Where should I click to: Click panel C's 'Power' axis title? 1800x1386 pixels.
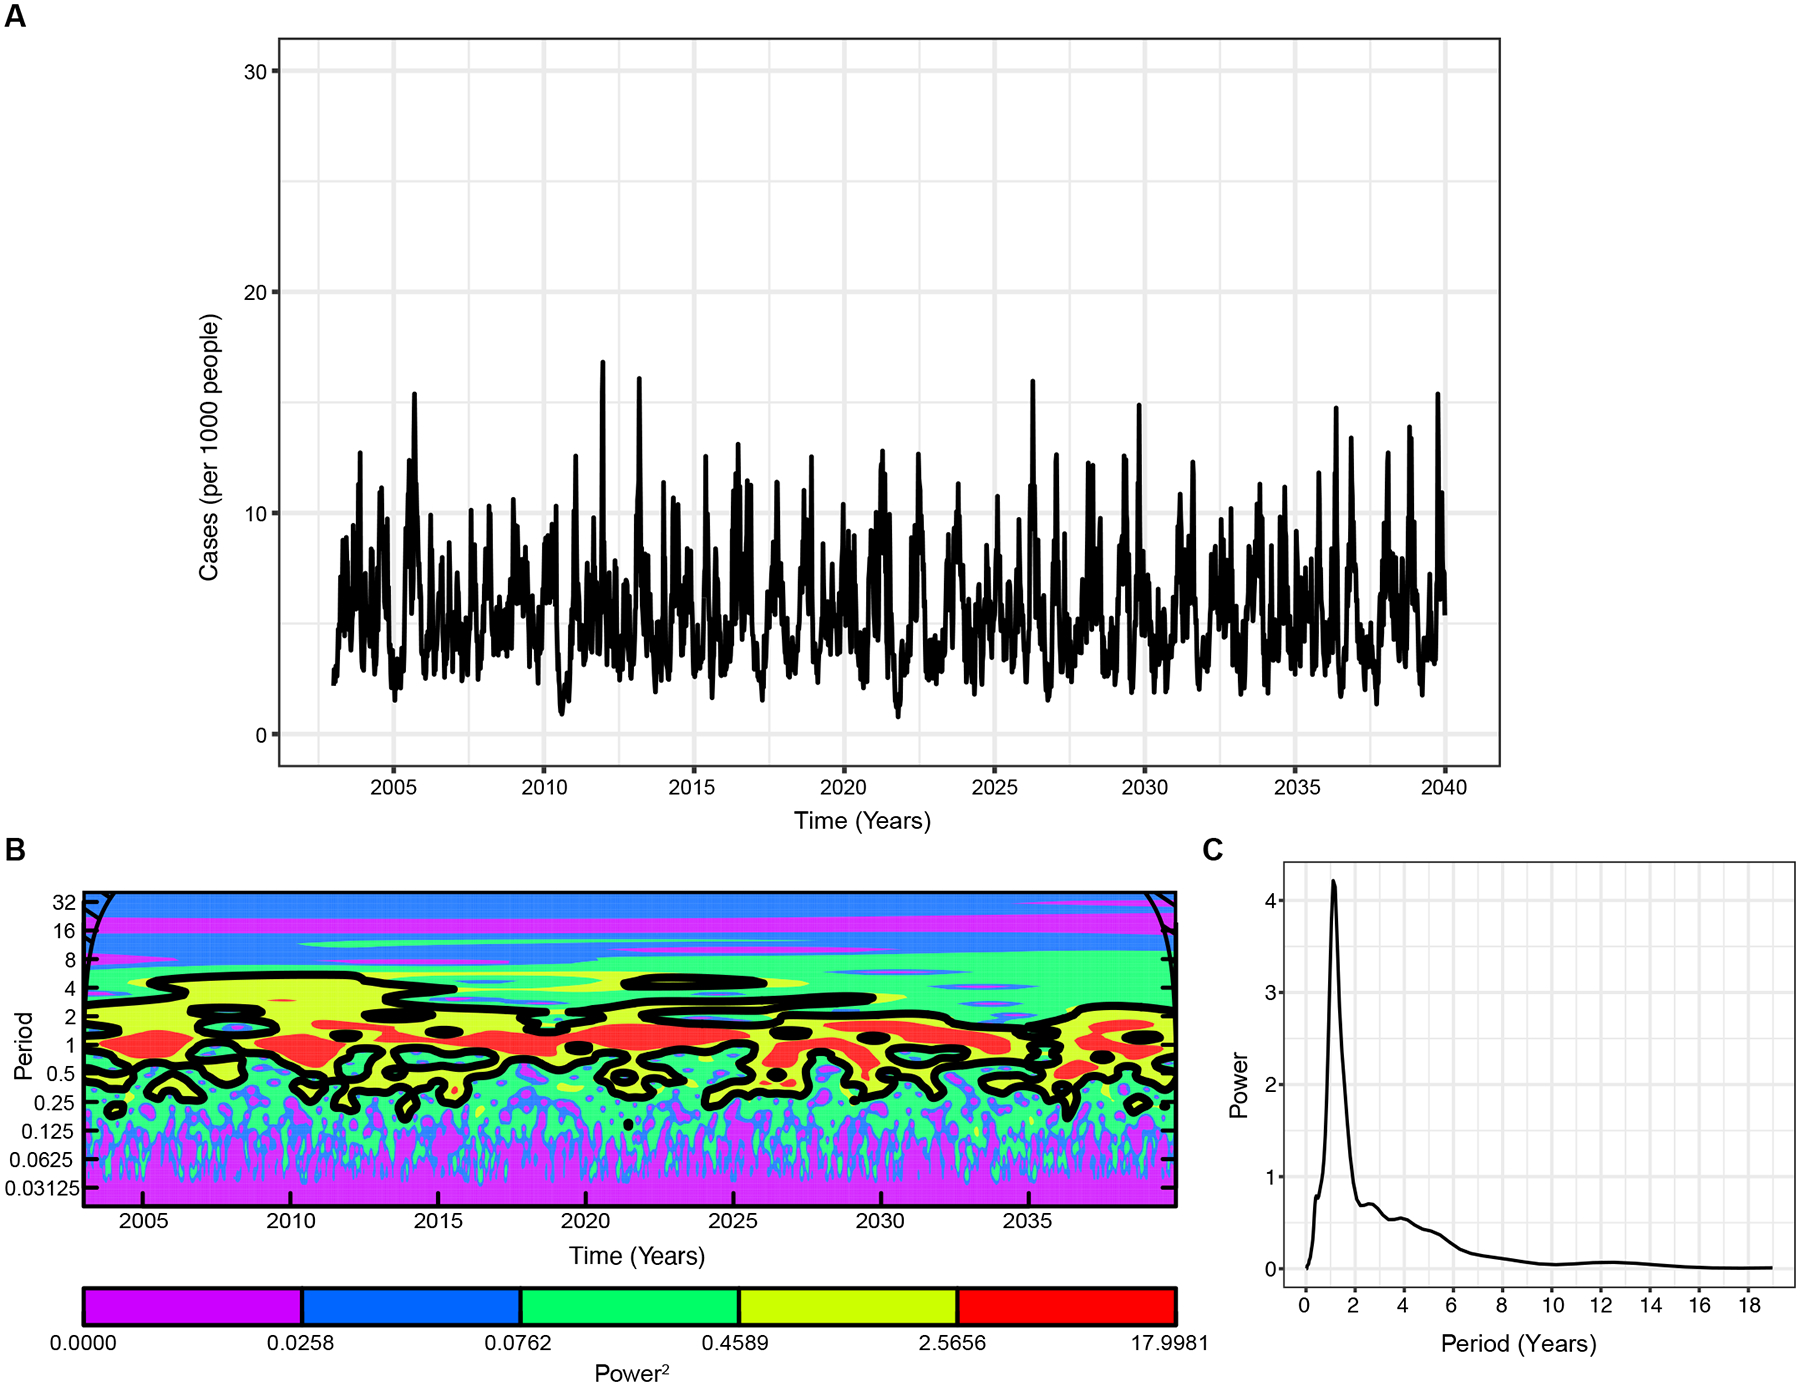click(x=1239, y=1085)
